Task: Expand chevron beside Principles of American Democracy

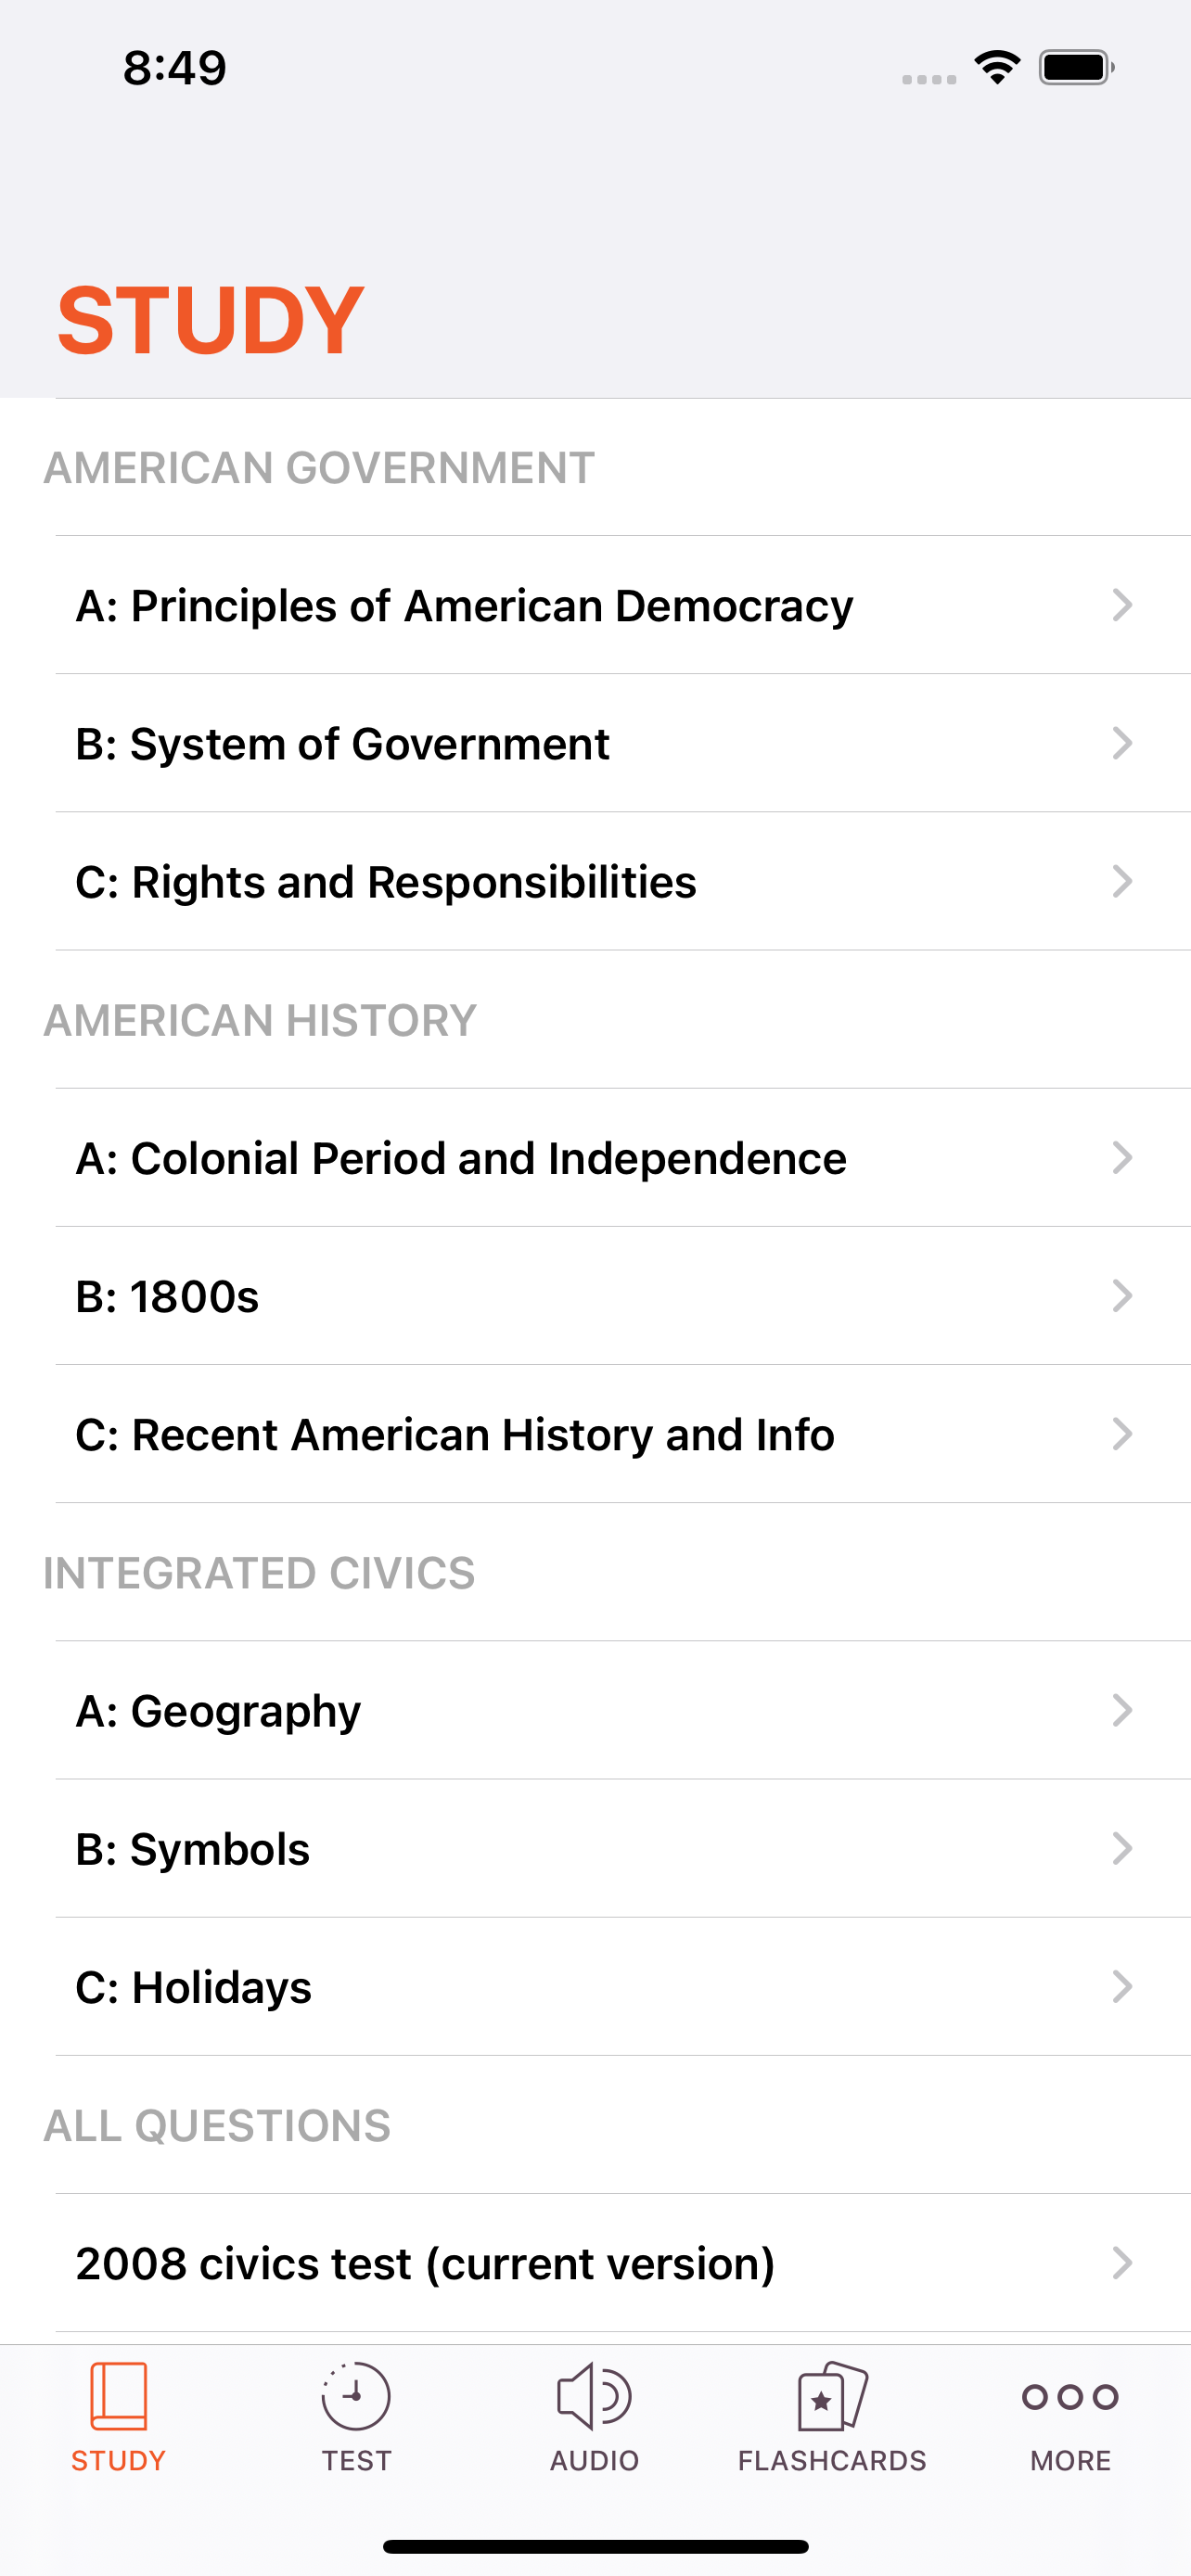Action: click(x=1122, y=605)
